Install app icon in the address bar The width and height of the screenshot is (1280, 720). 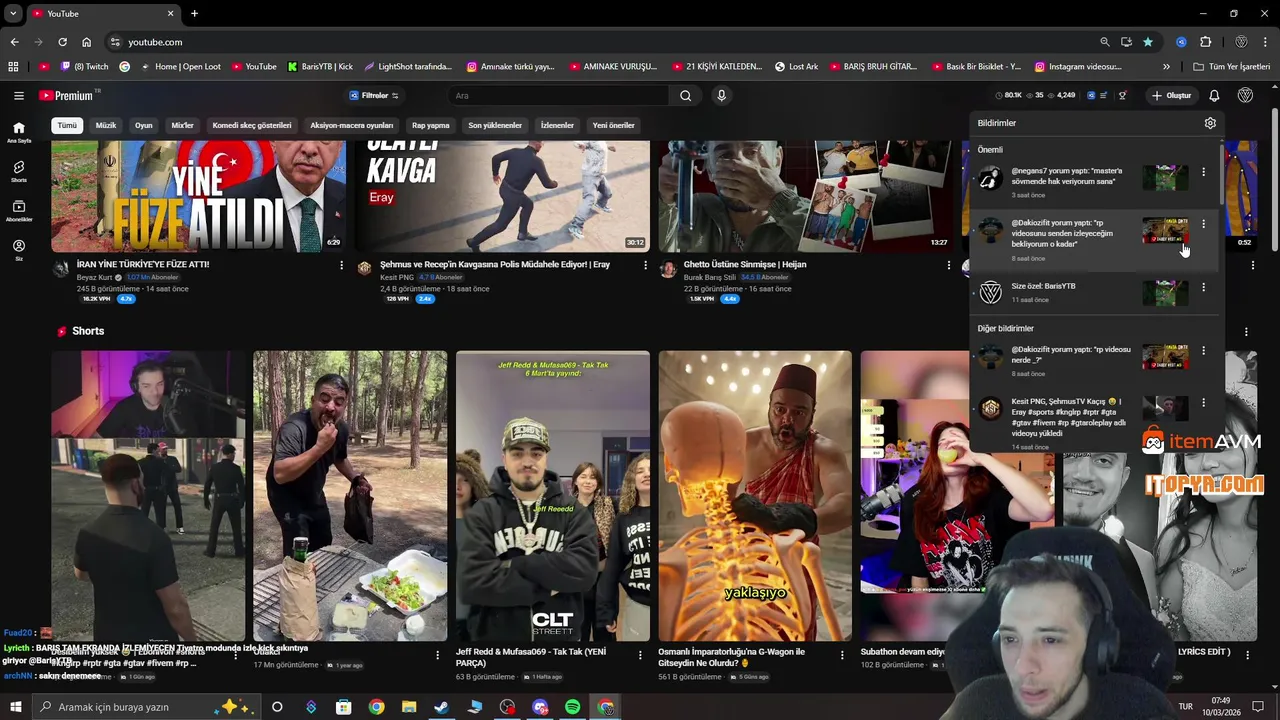[x=1126, y=42]
